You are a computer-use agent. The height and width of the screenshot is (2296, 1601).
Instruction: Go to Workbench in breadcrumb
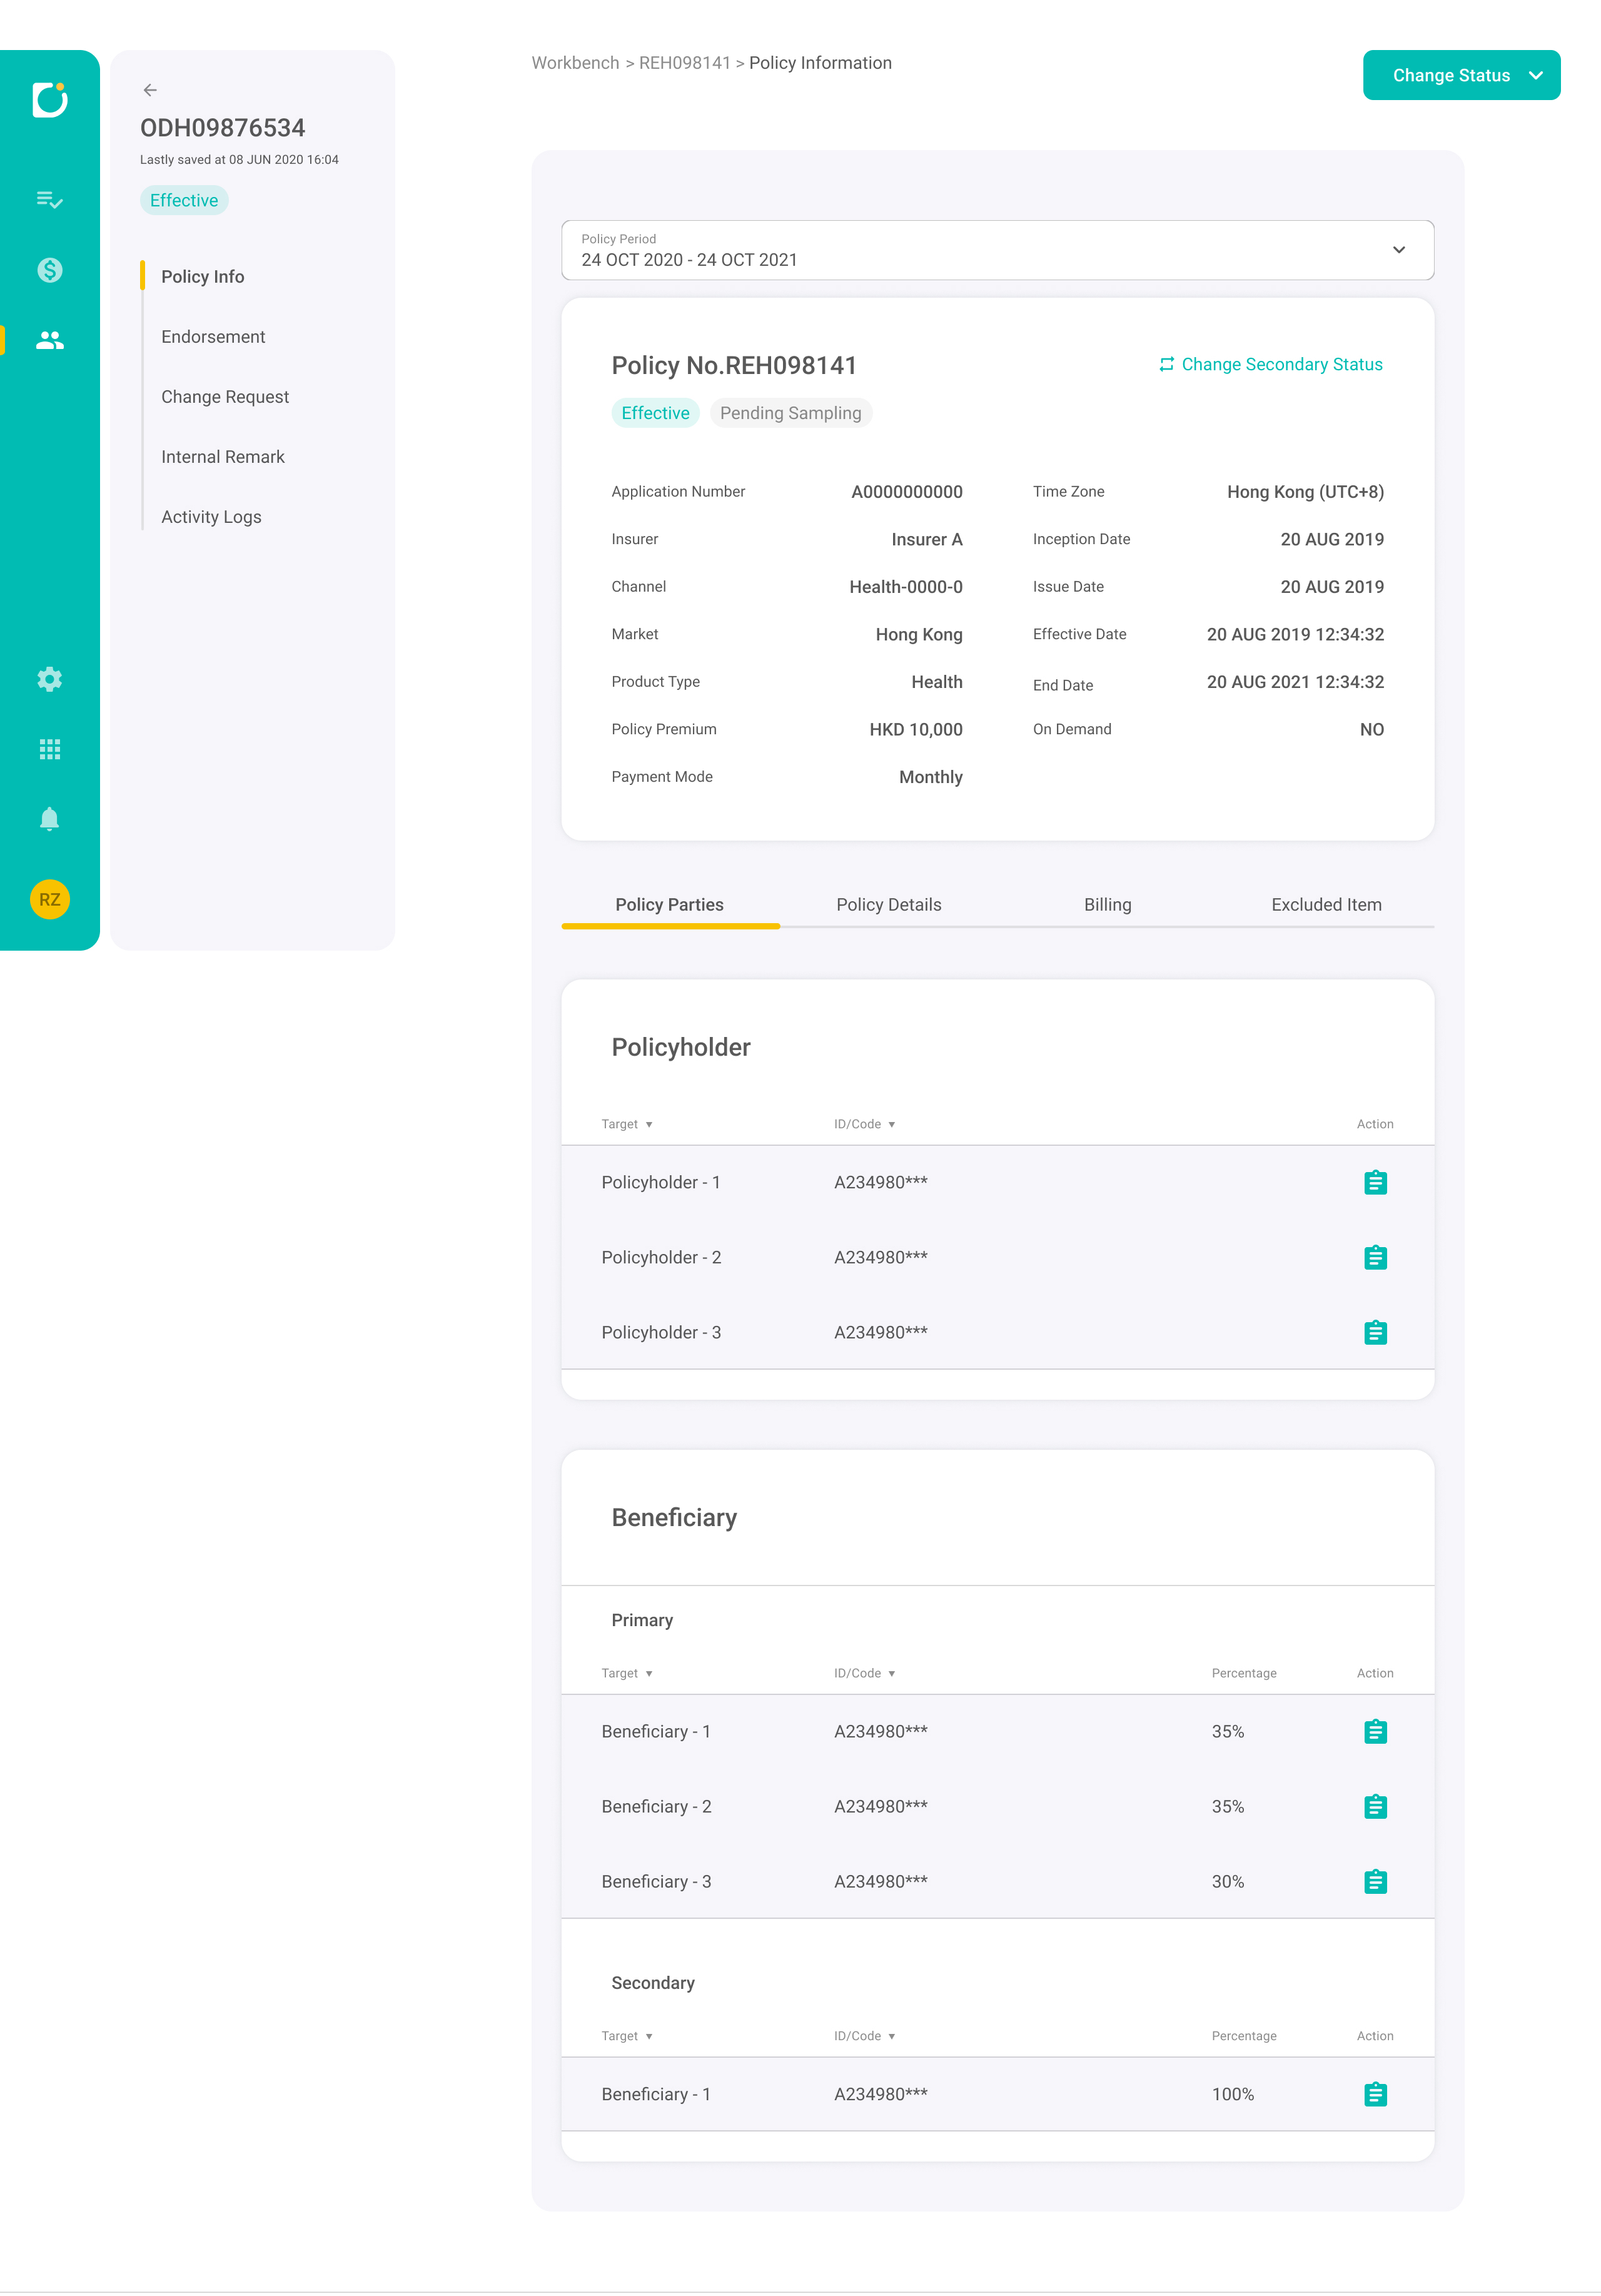[575, 63]
